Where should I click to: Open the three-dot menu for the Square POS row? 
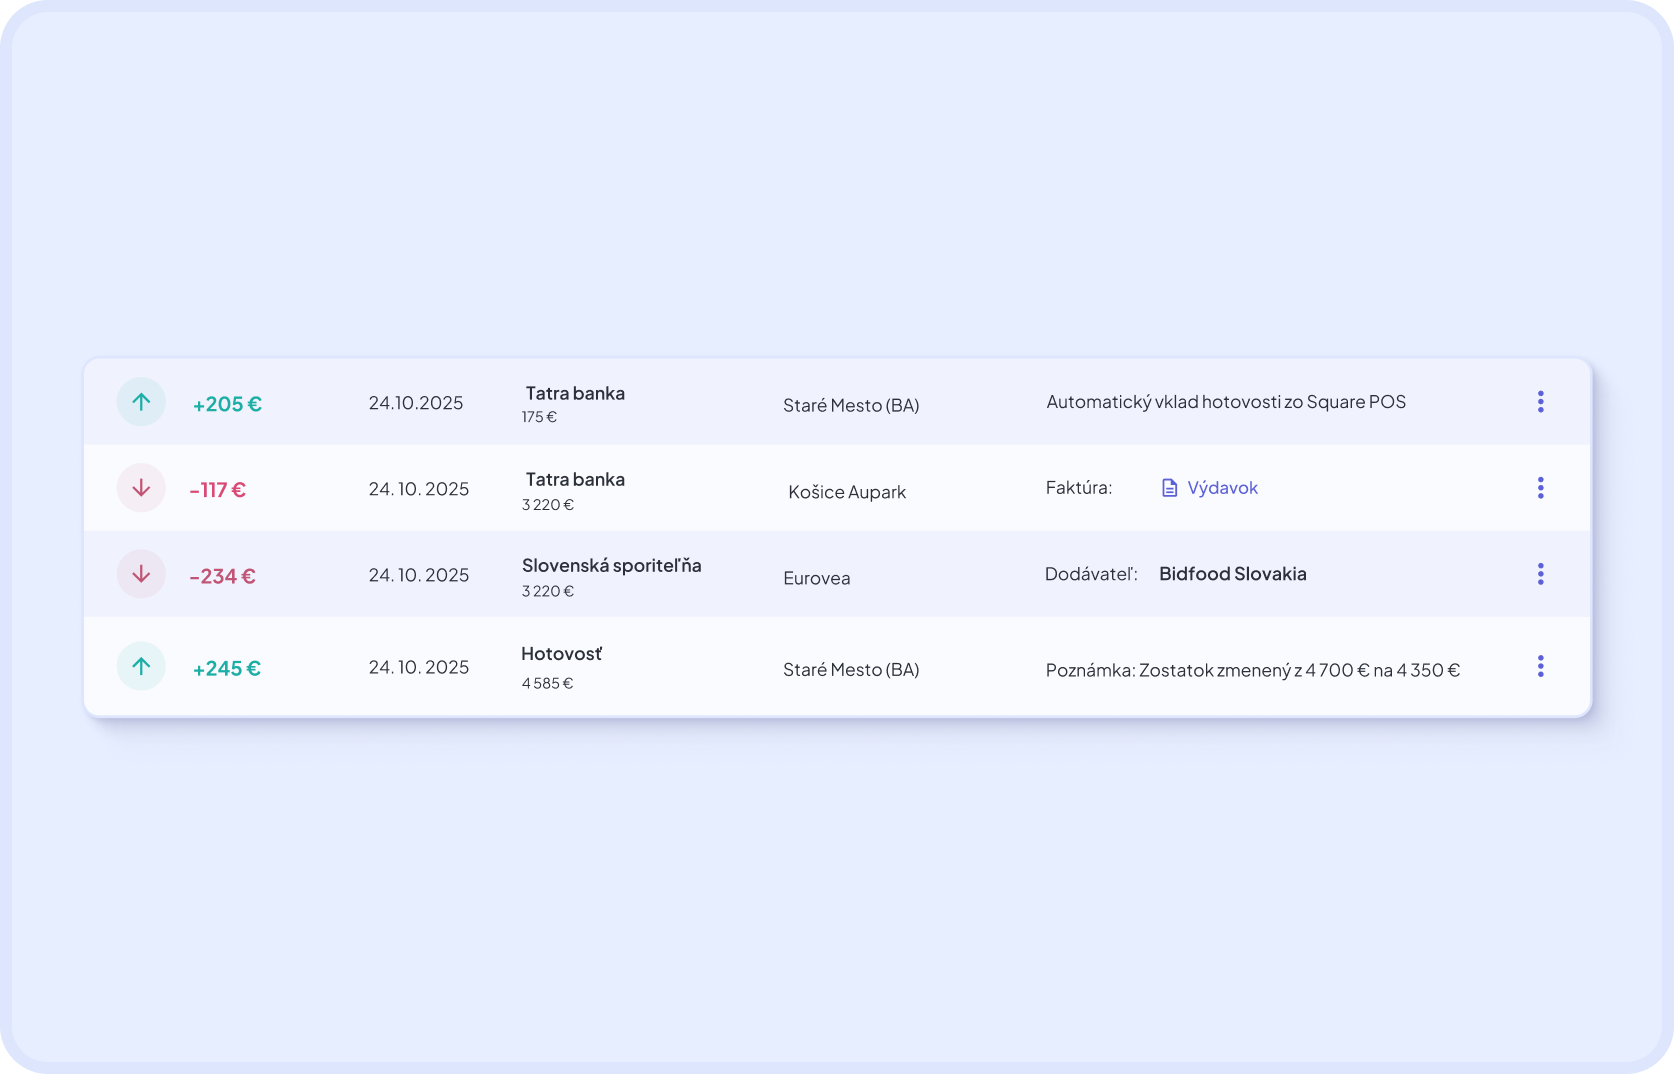[1540, 402]
